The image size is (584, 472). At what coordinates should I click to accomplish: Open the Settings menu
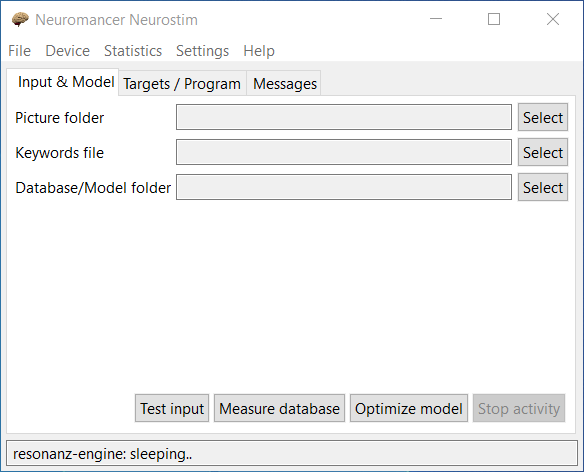click(x=202, y=51)
